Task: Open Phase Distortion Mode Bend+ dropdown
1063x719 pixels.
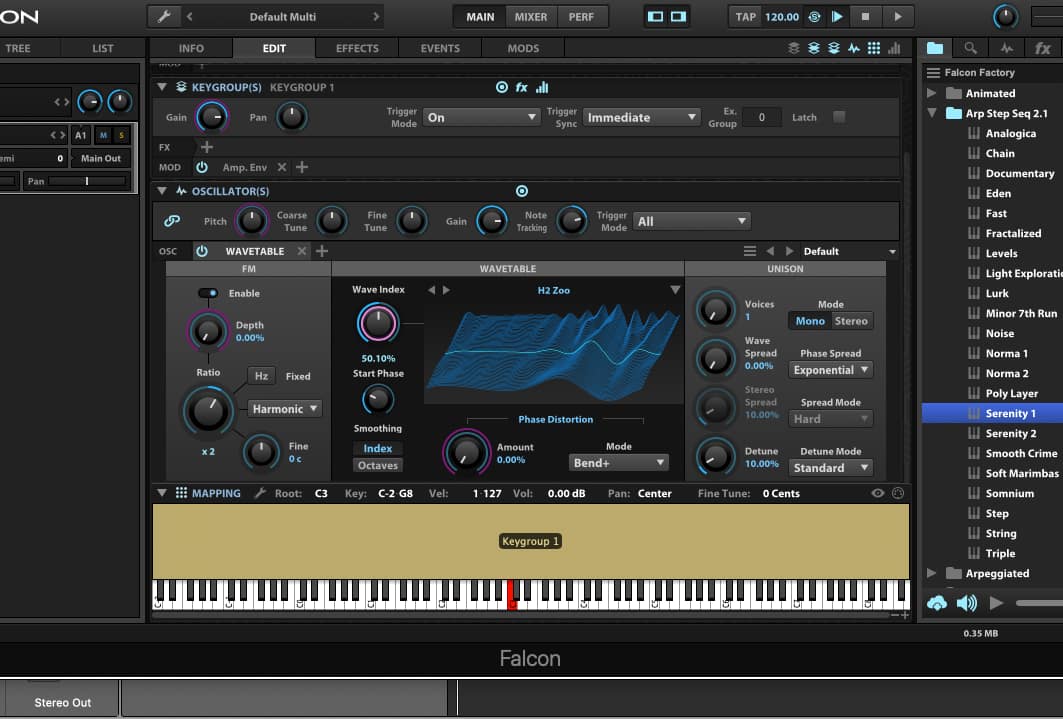Action: pos(618,463)
